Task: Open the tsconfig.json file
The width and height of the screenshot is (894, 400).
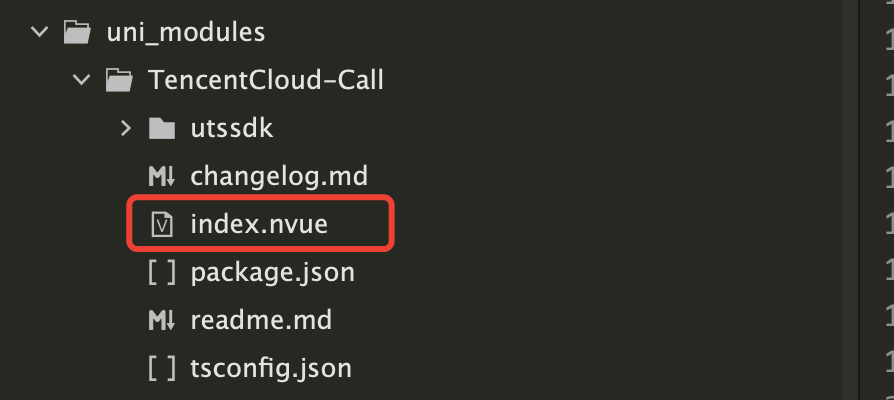Action: [271, 369]
